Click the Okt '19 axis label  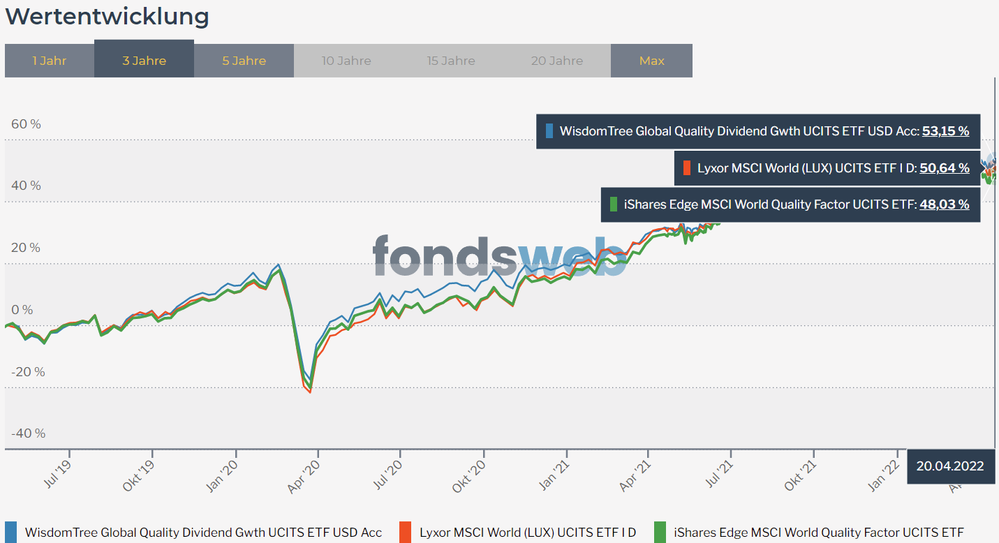[x=138, y=476]
